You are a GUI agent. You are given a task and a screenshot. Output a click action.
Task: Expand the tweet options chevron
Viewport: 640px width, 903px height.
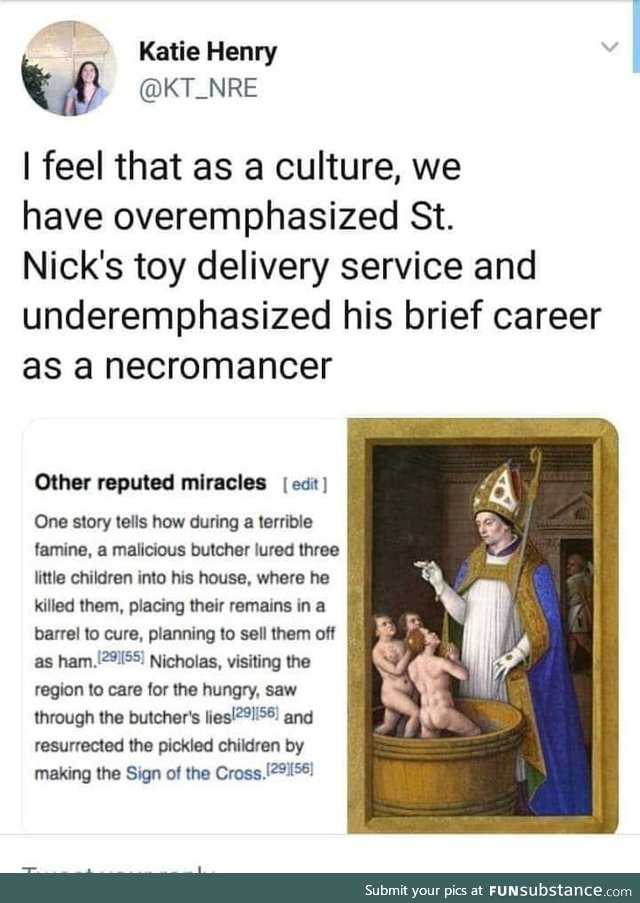coord(609,47)
